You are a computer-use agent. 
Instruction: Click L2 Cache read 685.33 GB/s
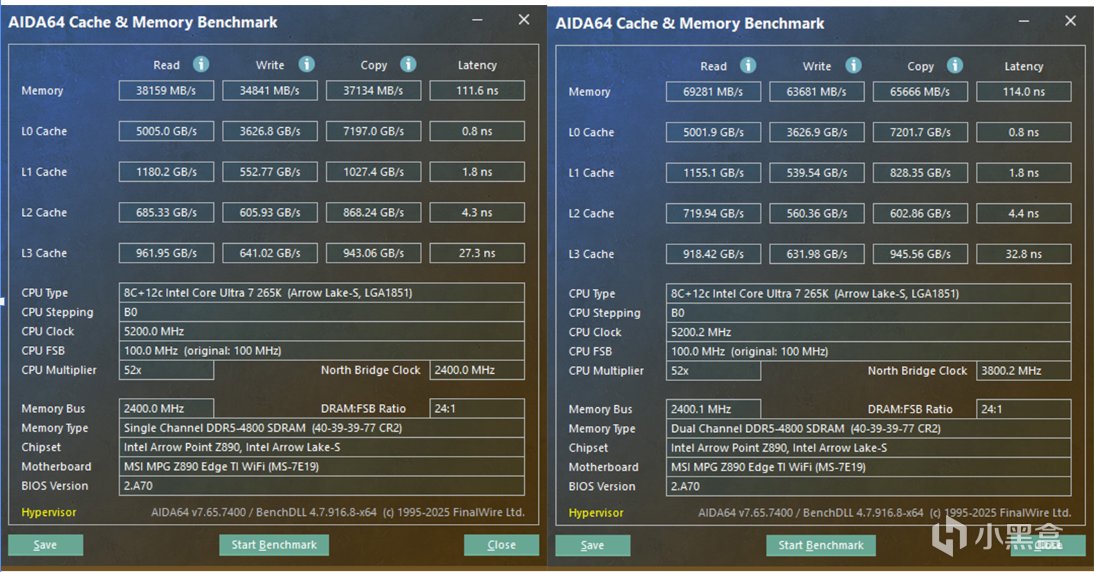pos(166,212)
